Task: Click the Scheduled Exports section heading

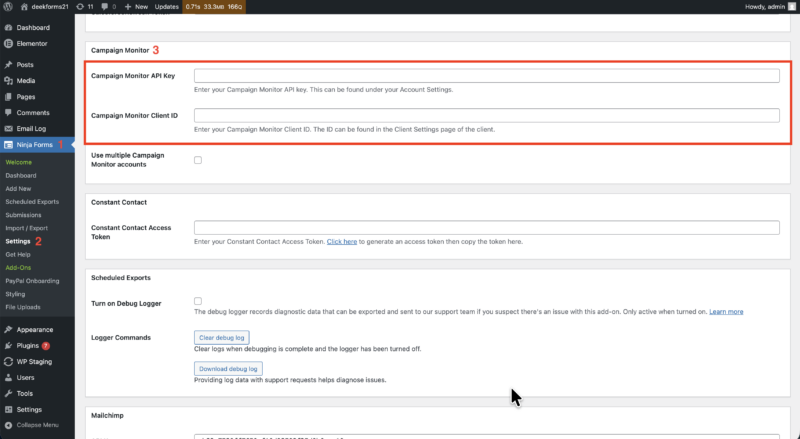Action: (121, 278)
